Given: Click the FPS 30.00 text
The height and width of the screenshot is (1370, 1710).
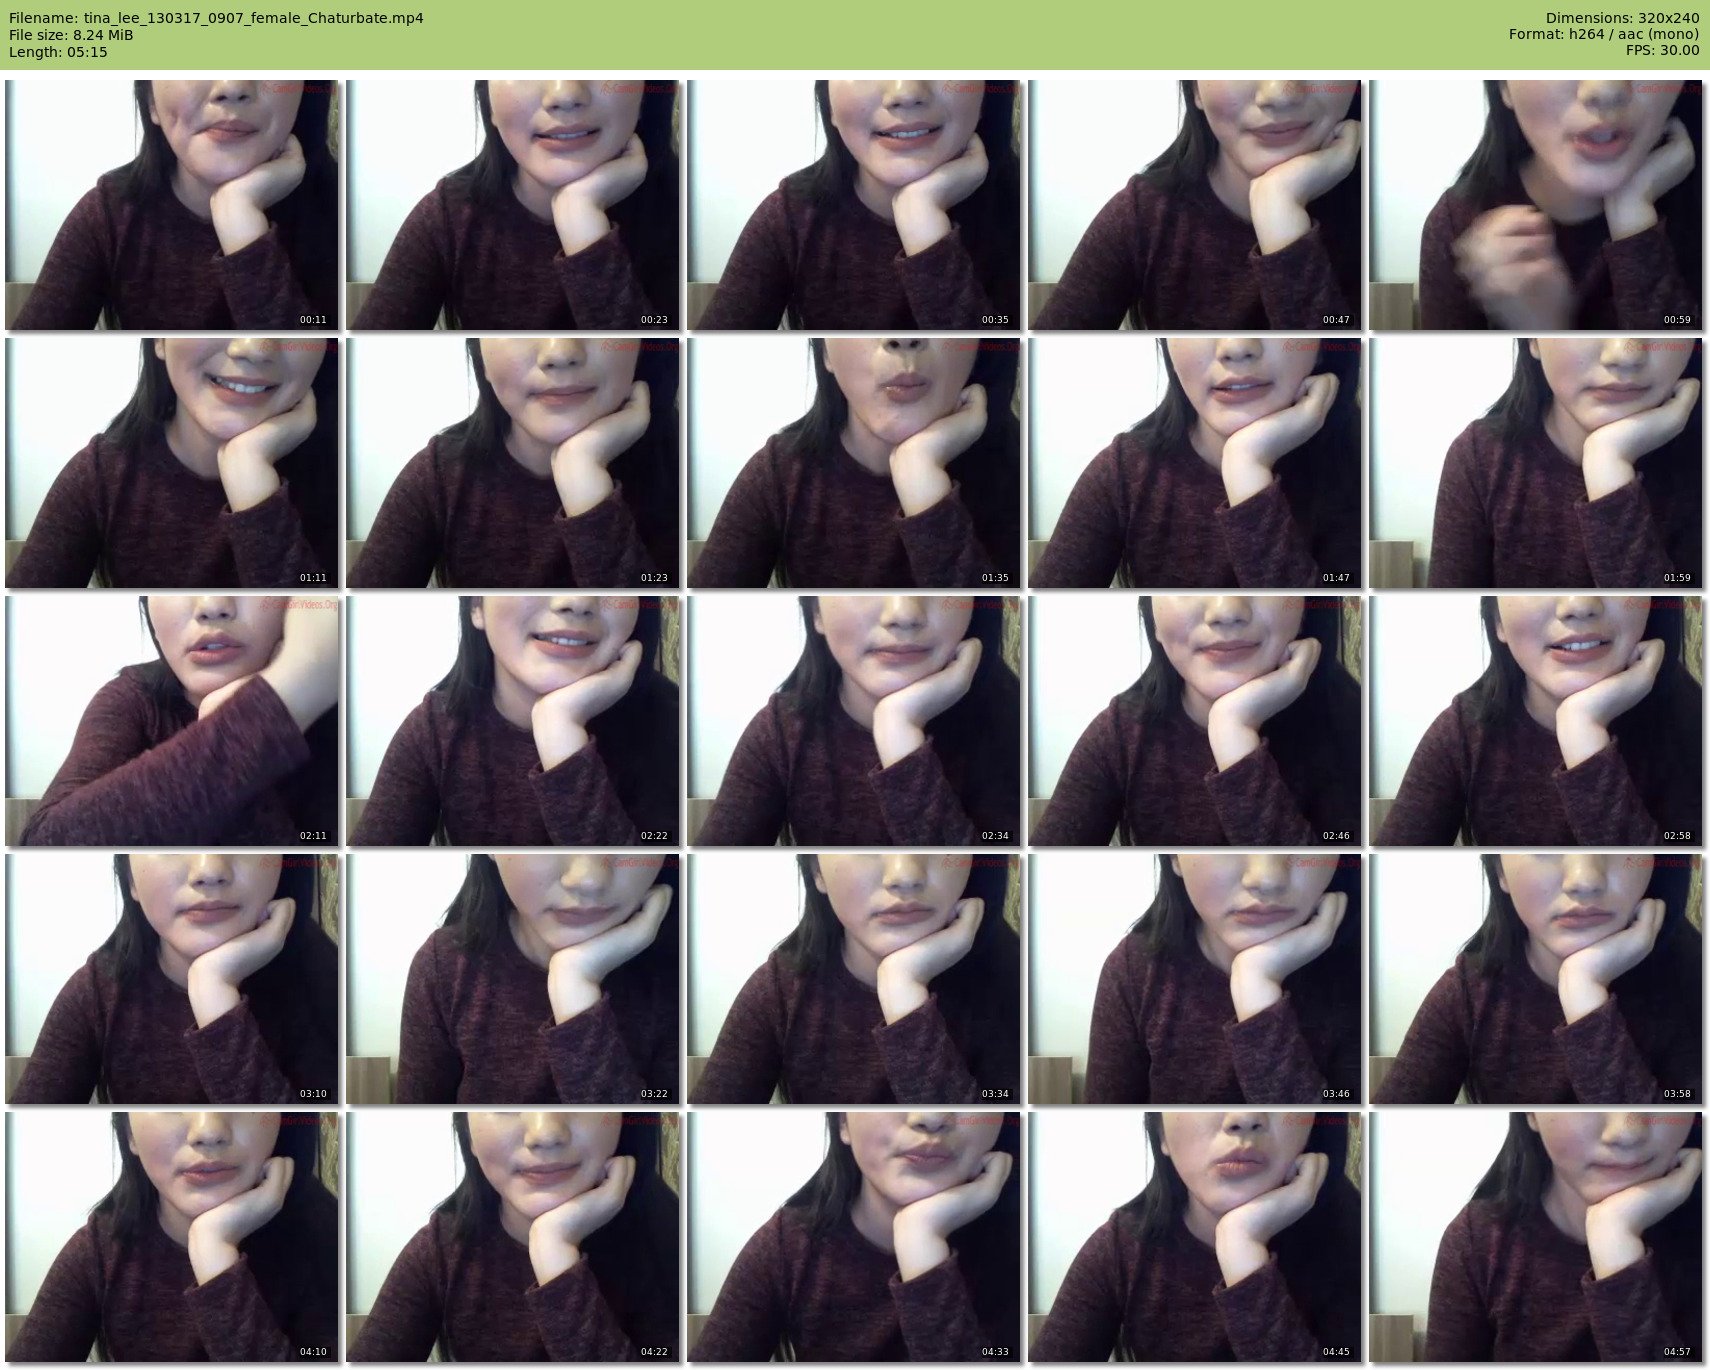Looking at the screenshot, I should click(x=1662, y=50).
